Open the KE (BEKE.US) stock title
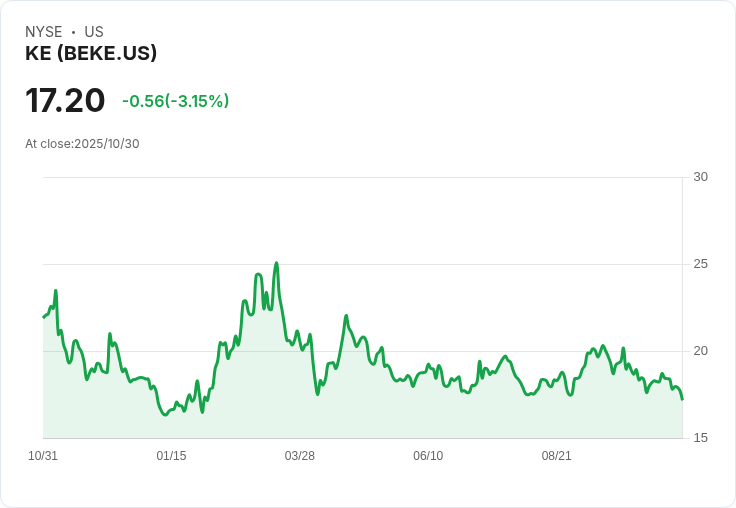Screen dimensions: 736x508 91,54
